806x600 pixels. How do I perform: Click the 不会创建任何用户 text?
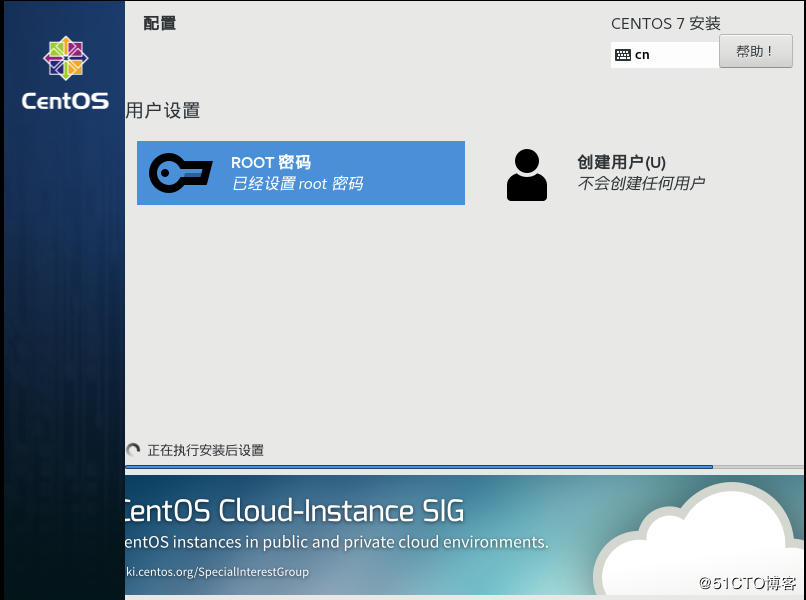(x=641, y=183)
